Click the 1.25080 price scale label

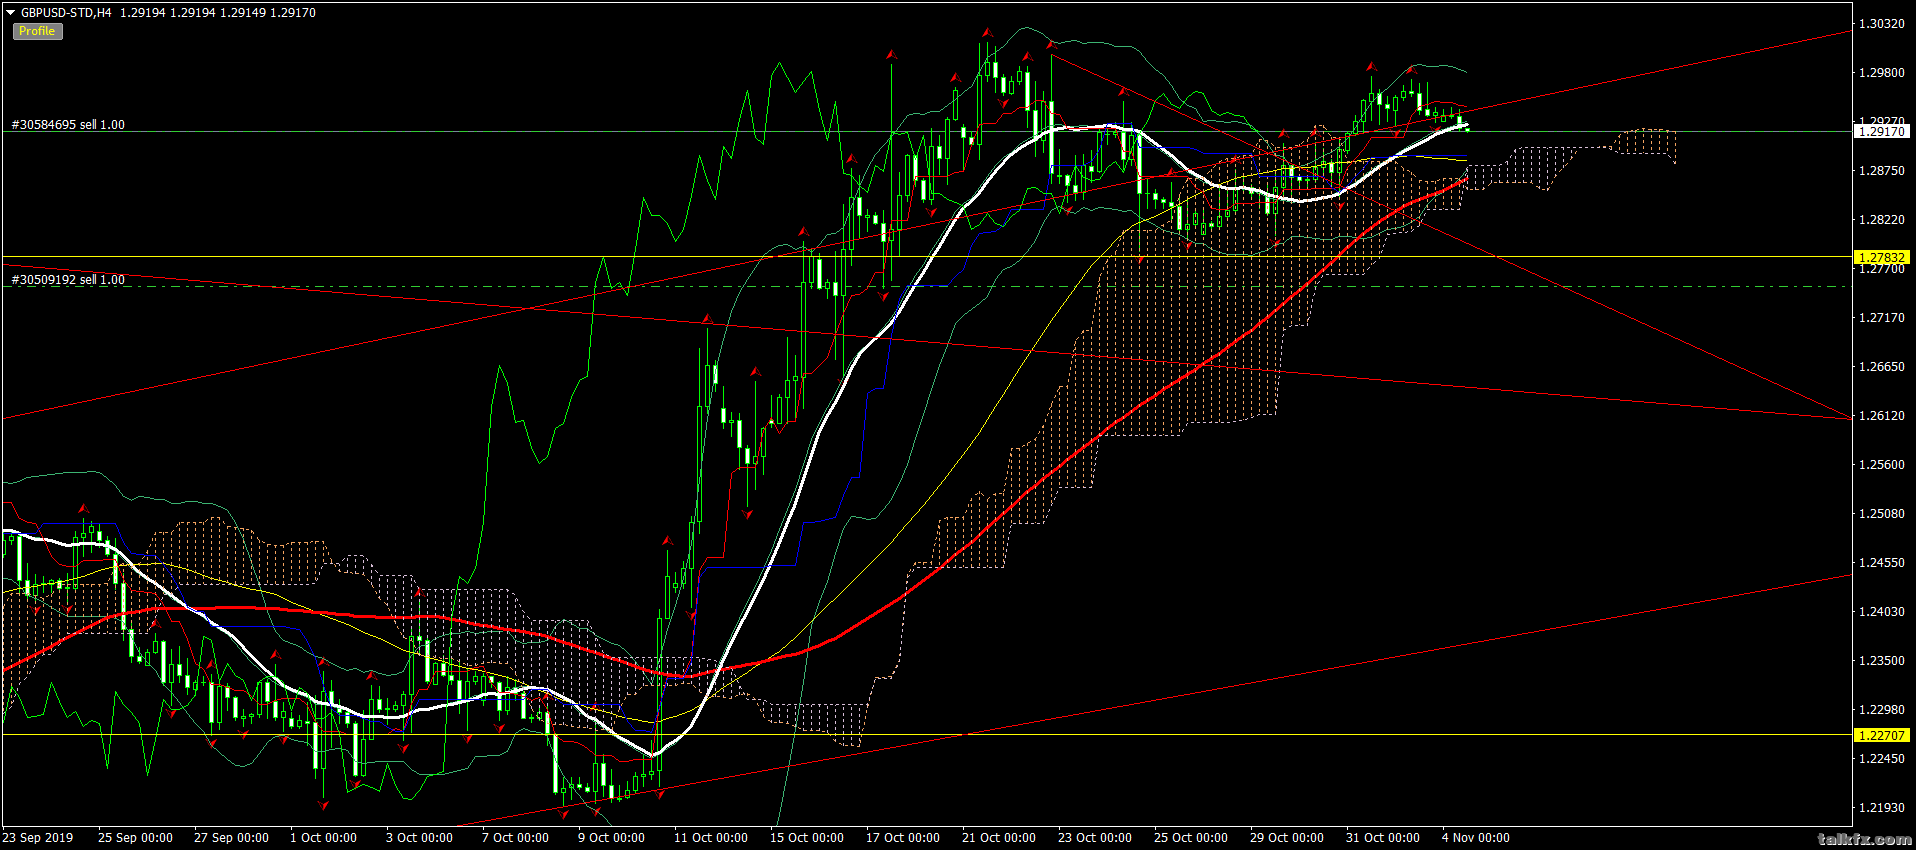[x=1881, y=513]
